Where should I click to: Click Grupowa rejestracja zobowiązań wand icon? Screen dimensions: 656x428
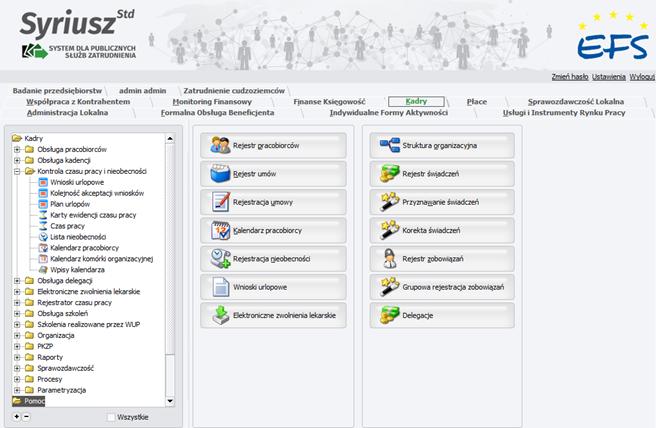(x=390, y=287)
